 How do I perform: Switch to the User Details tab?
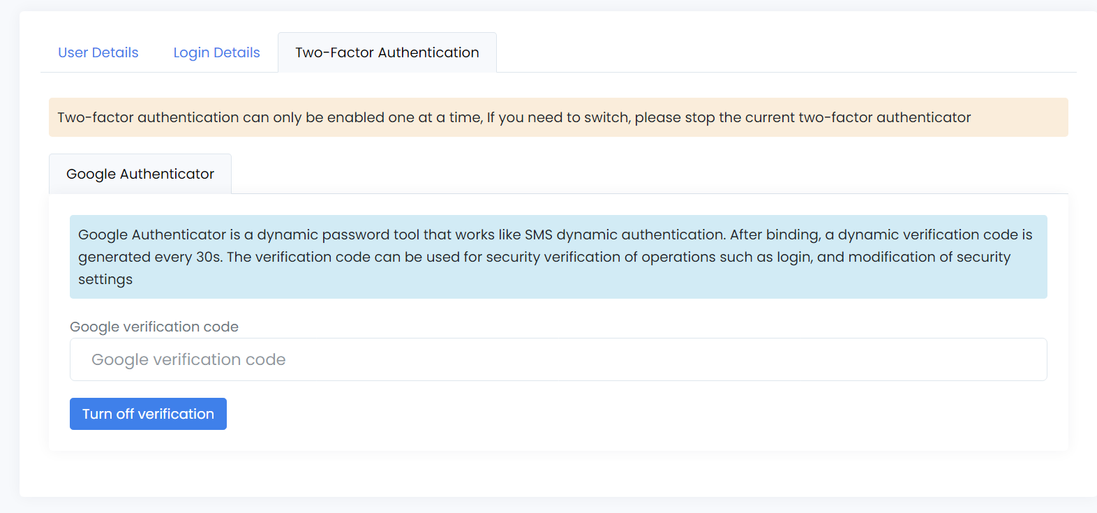pyautogui.click(x=98, y=52)
